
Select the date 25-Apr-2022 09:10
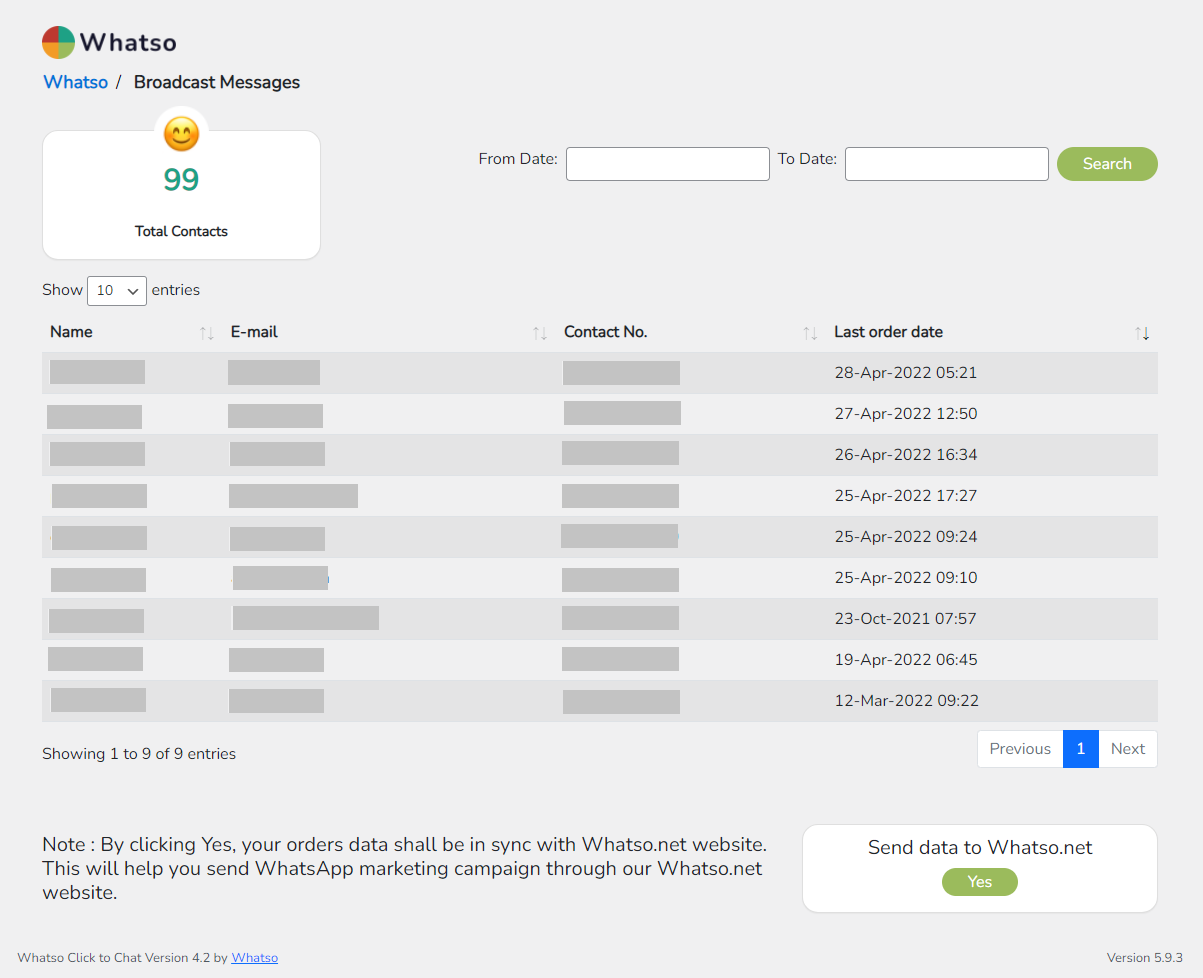(906, 578)
